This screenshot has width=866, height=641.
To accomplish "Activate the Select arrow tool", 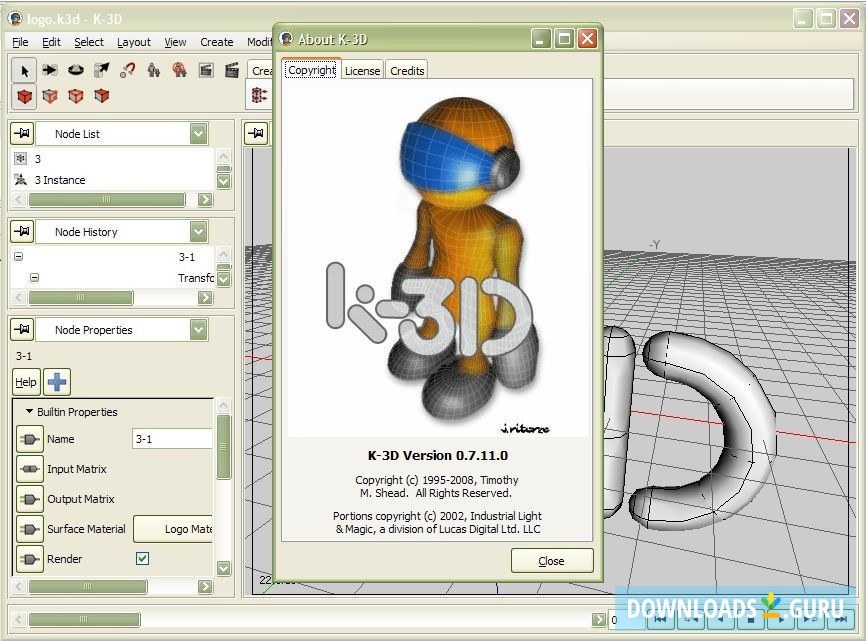I will point(24,71).
